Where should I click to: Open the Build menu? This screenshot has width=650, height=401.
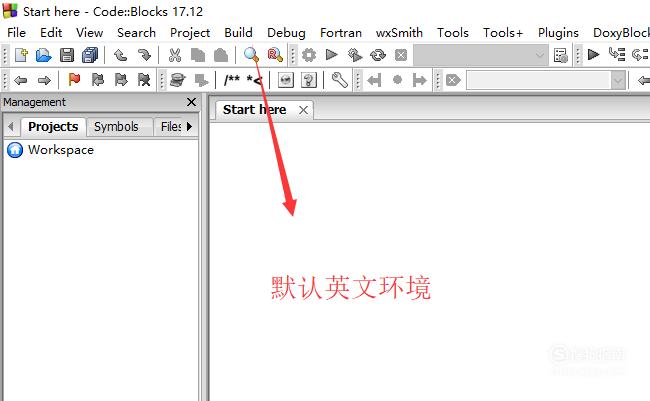(x=238, y=33)
